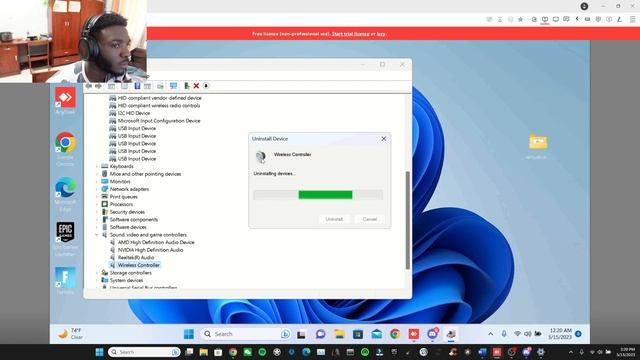Select Software devices category label
640x360 pixels.
click(x=128, y=227)
